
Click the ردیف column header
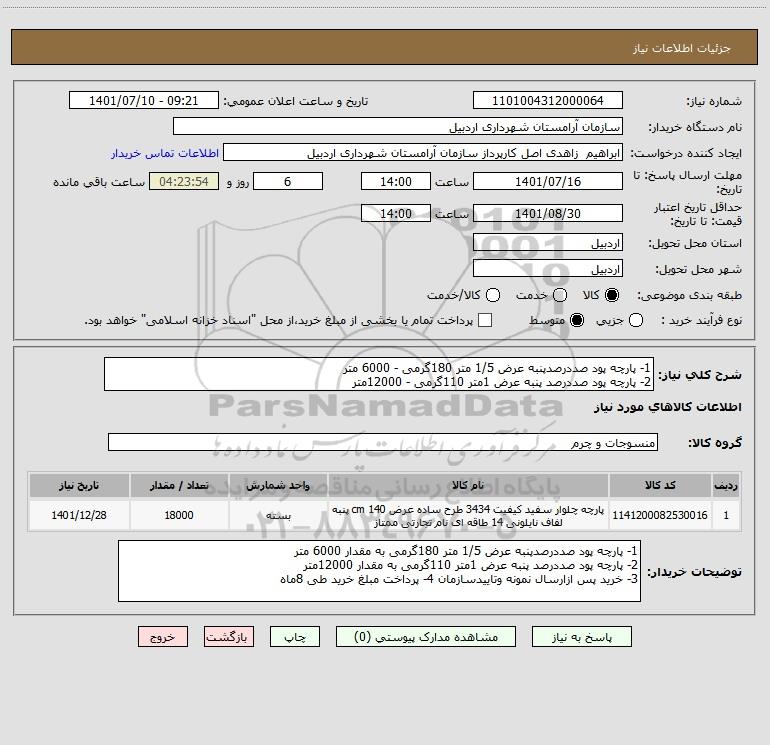(726, 485)
